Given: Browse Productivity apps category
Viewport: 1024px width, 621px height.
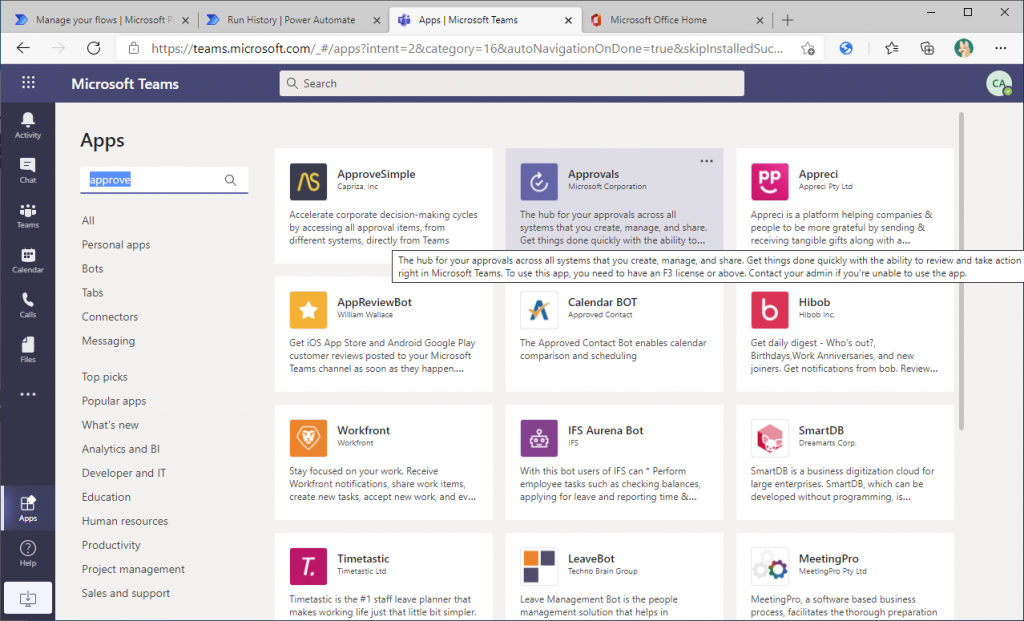Looking at the screenshot, I should (111, 545).
